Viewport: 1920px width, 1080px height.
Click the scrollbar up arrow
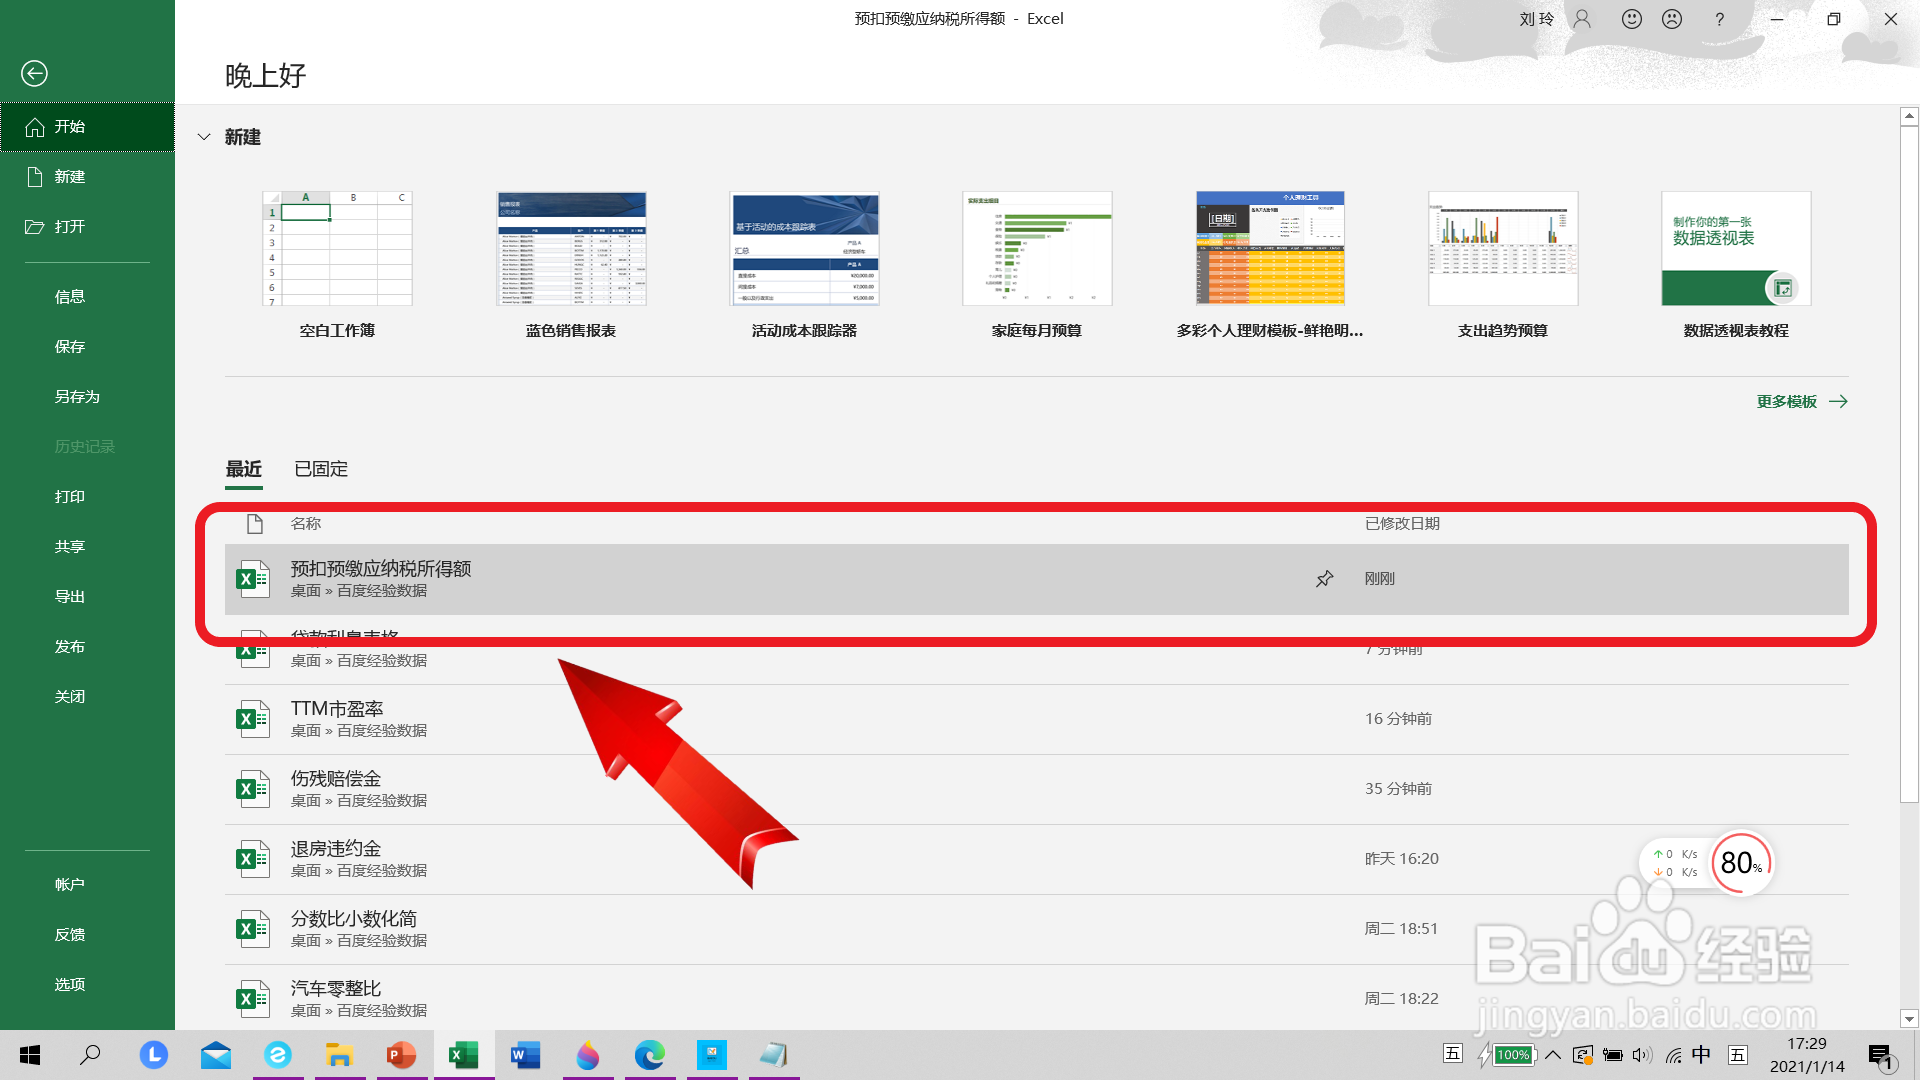point(1909,117)
